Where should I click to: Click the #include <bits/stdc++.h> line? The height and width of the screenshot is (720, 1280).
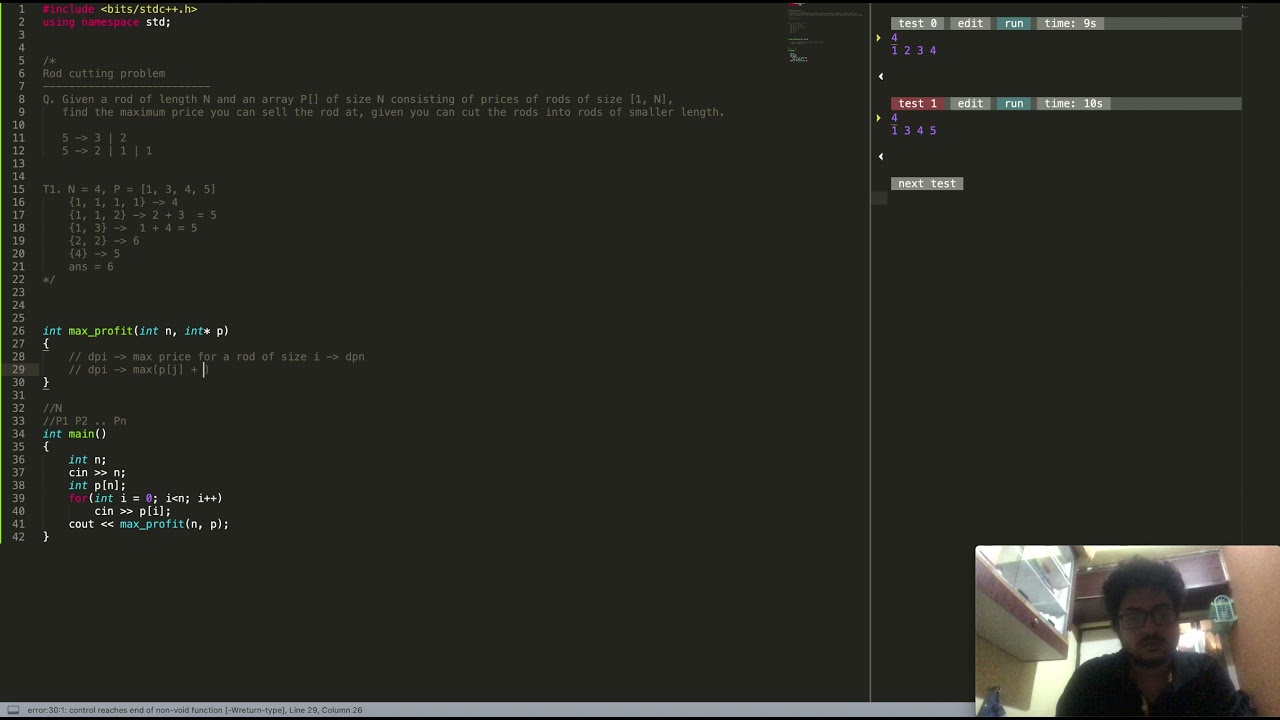(120, 9)
